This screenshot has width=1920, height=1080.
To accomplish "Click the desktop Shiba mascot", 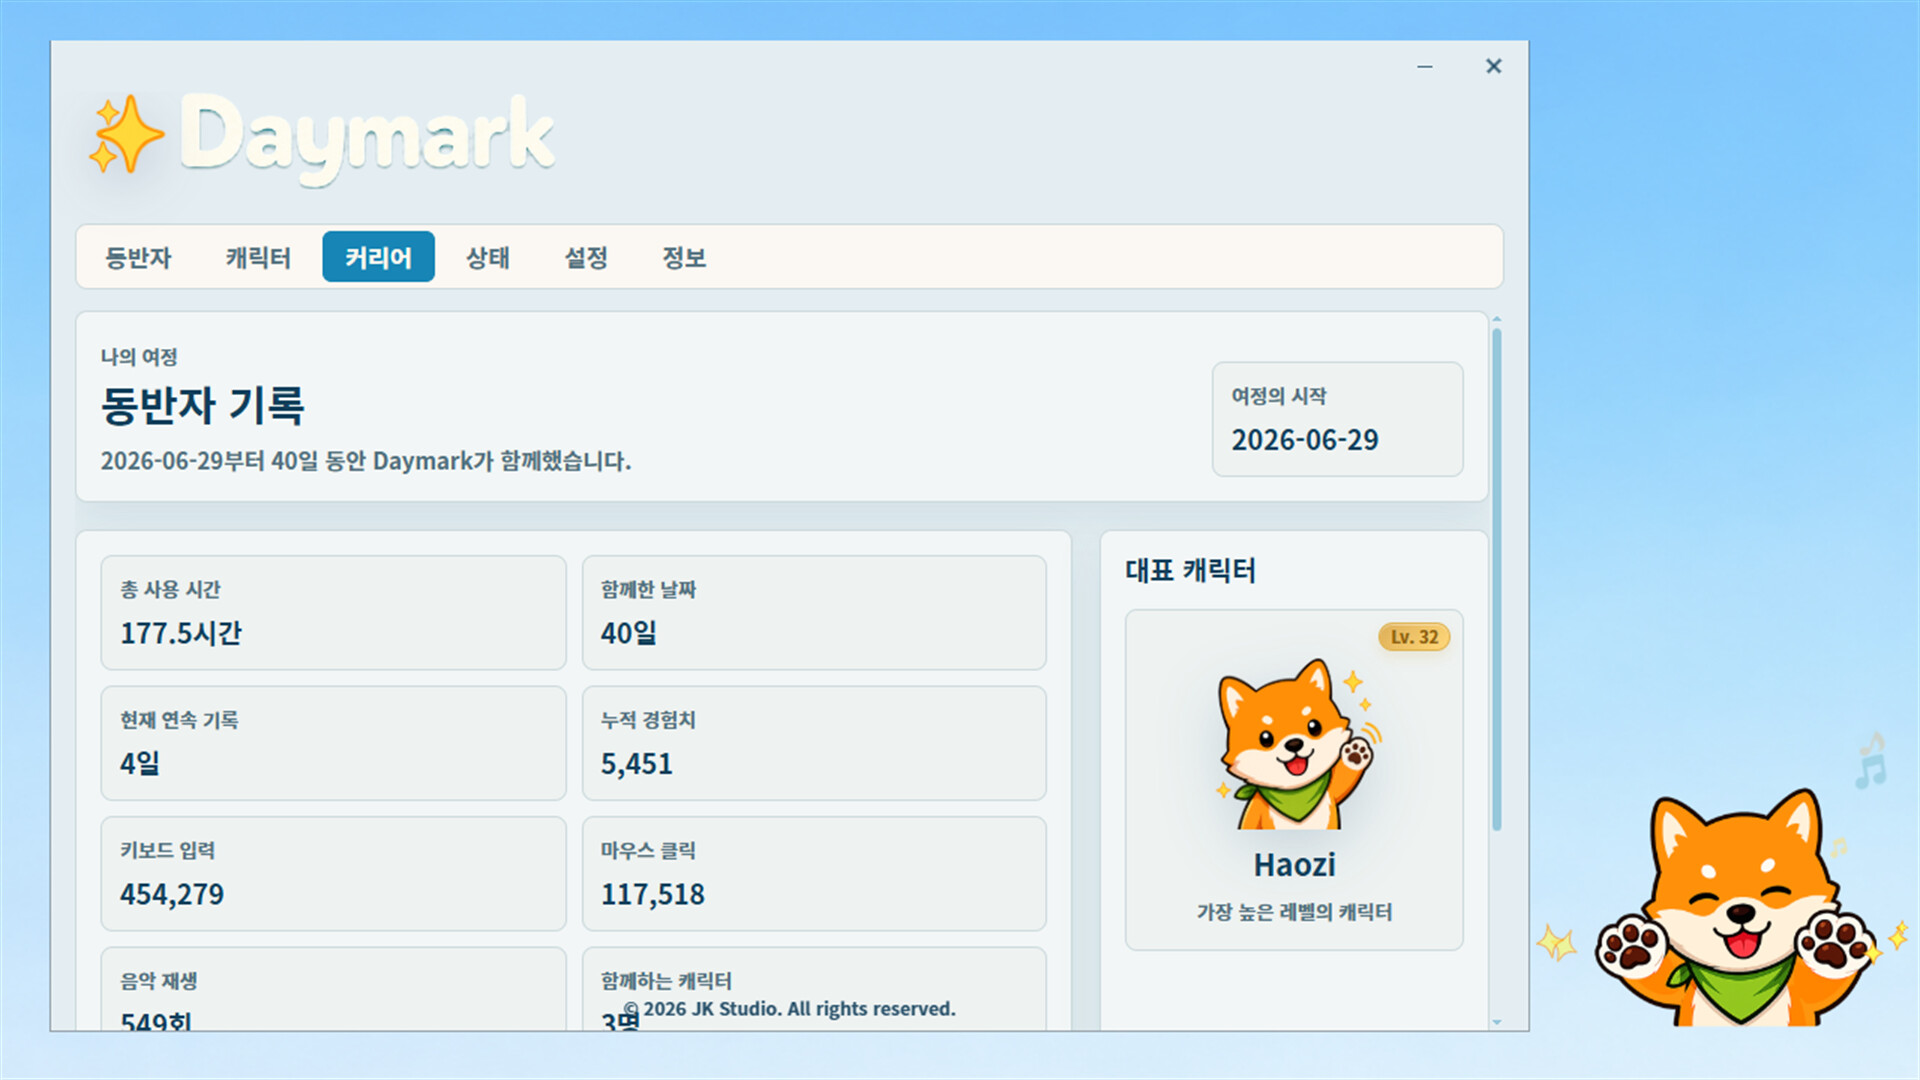I will click(x=1738, y=908).
